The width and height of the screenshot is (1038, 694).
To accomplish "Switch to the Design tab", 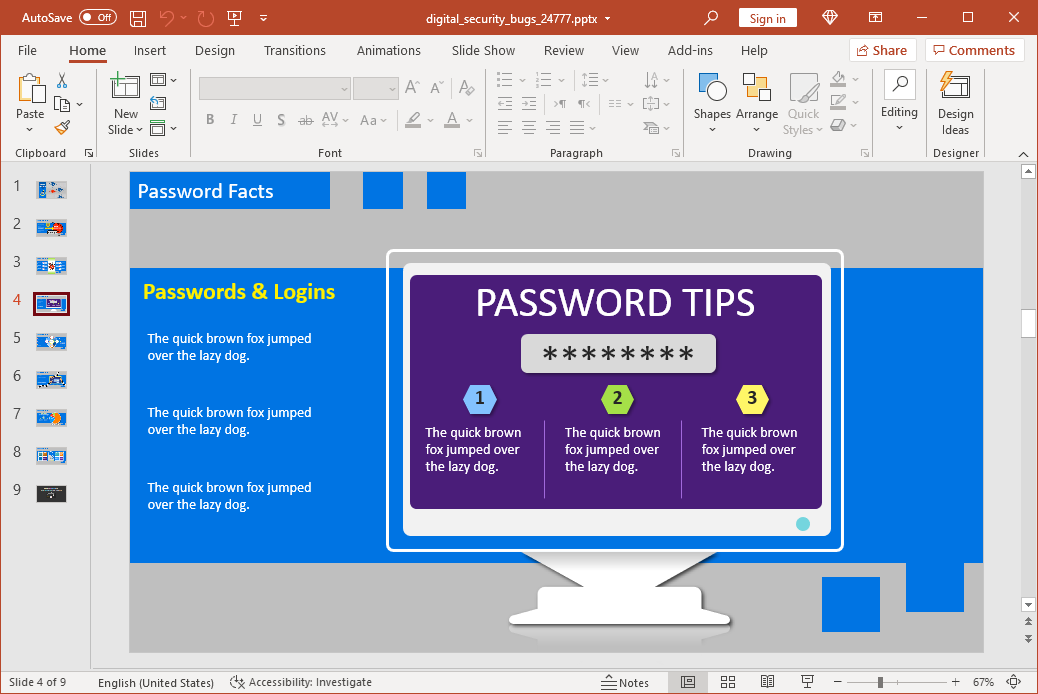I will pos(214,50).
